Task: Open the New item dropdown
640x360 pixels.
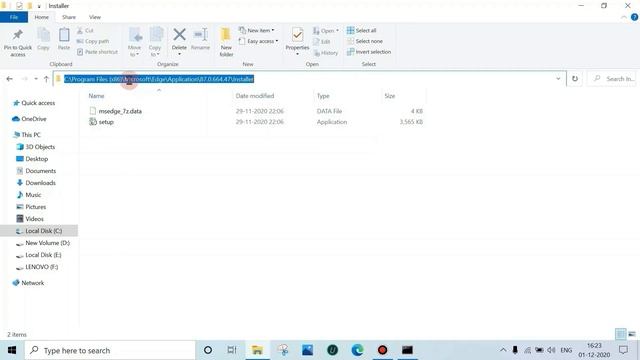Action: pyautogui.click(x=257, y=31)
